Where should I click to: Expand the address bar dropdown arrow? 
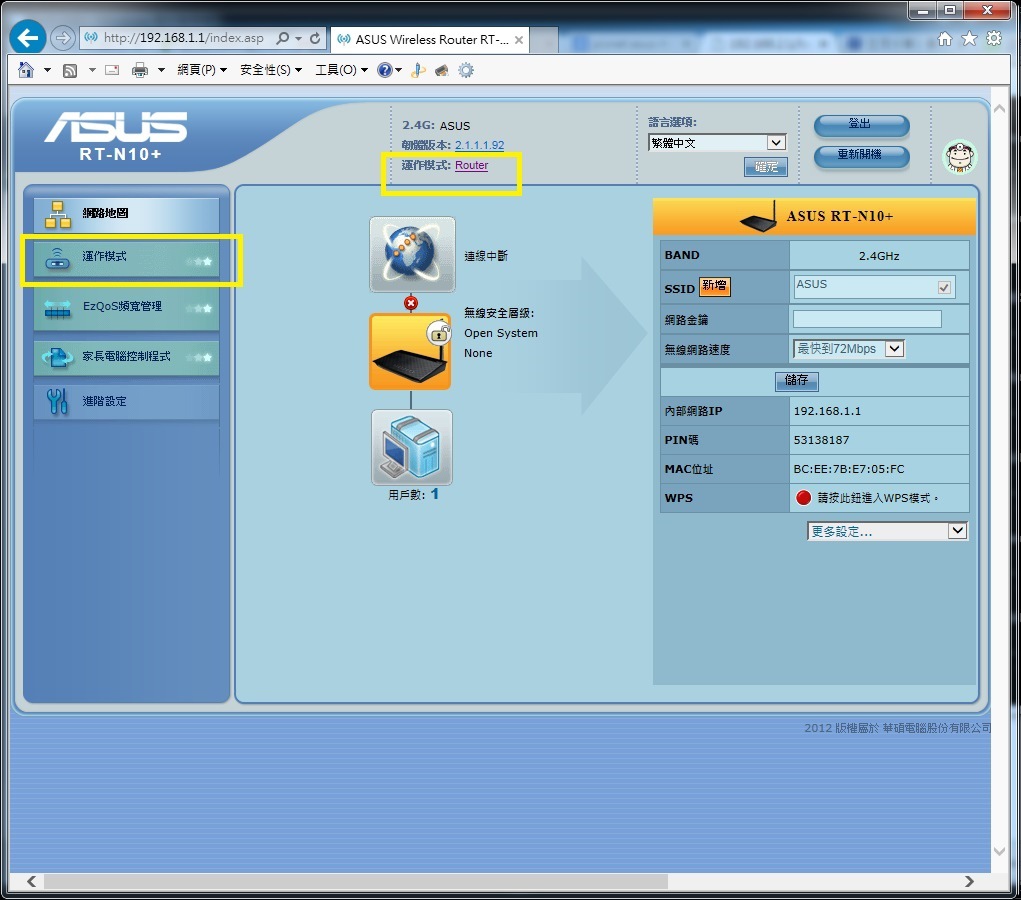tap(298, 38)
